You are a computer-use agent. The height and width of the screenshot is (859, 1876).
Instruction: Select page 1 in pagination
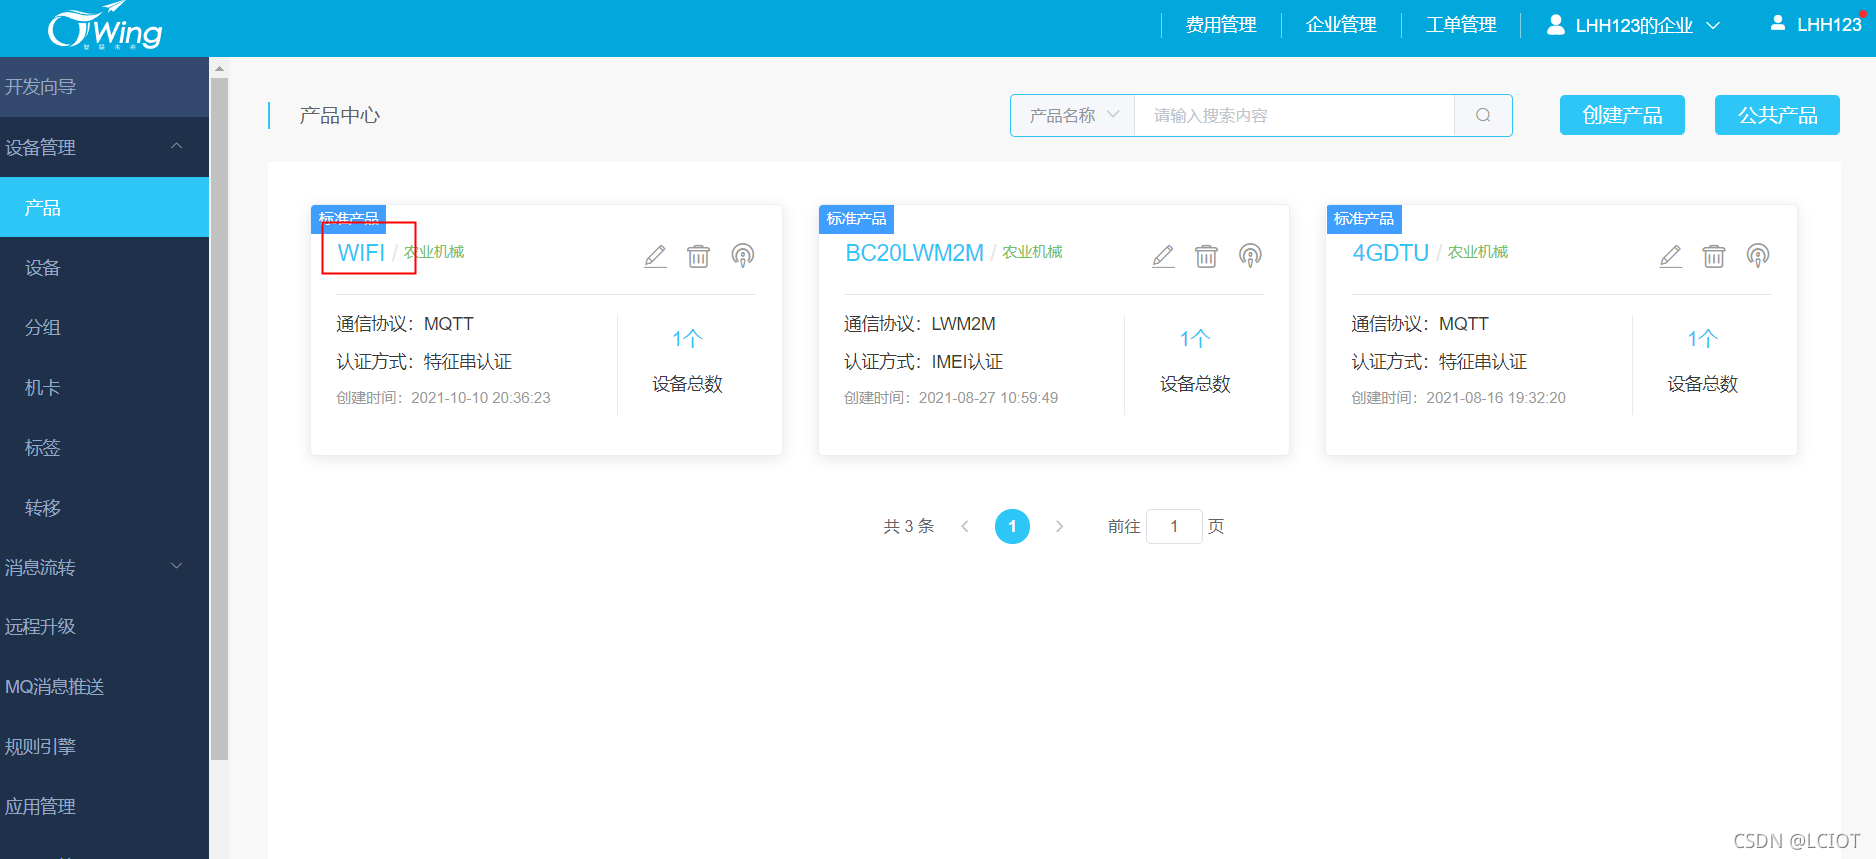[x=1012, y=526]
